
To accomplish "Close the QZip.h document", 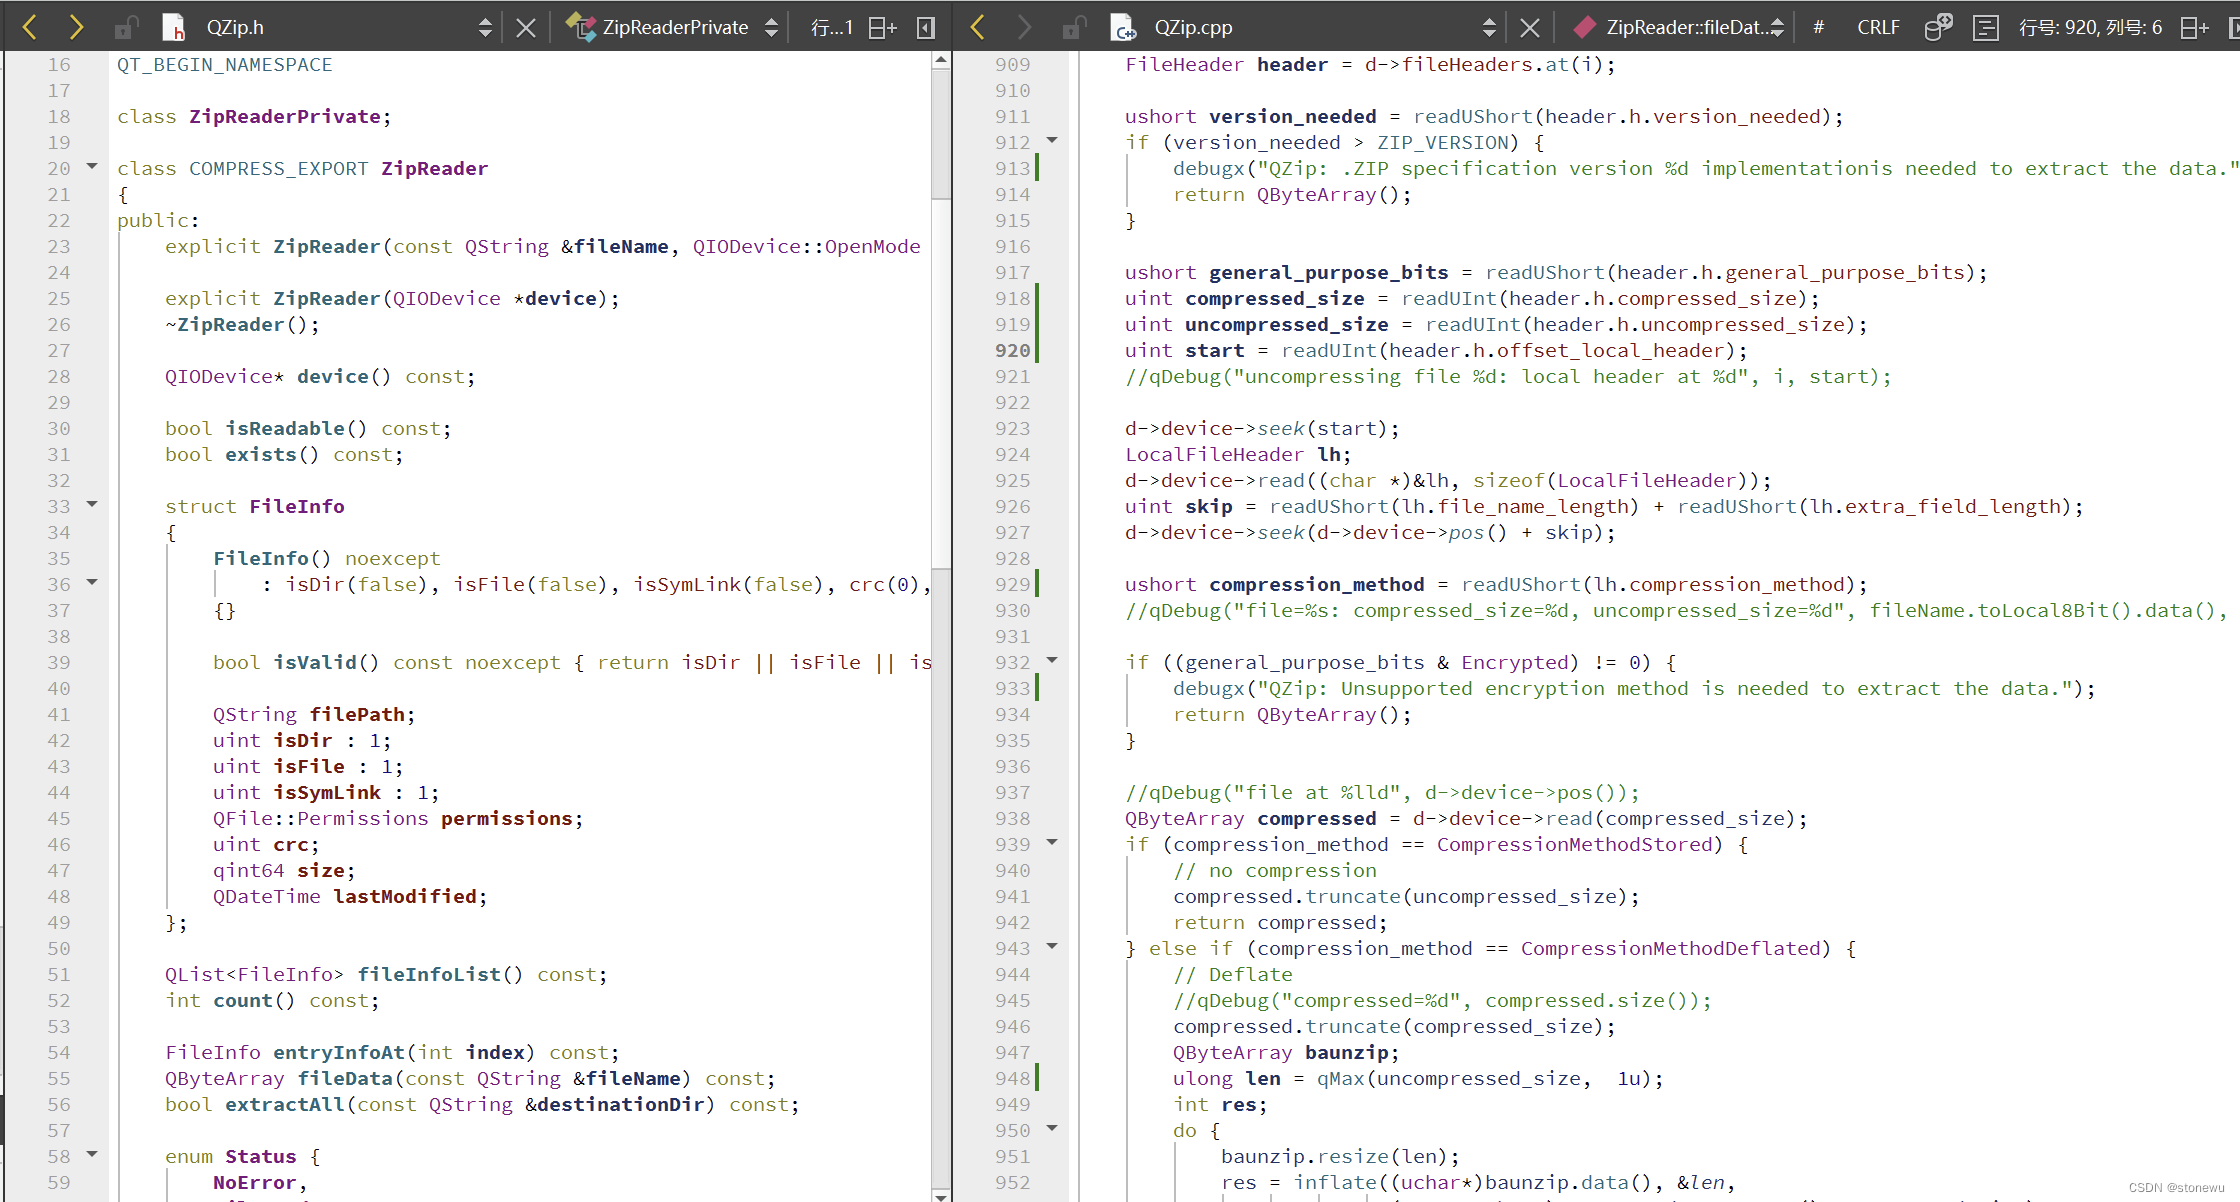I will [526, 27].
